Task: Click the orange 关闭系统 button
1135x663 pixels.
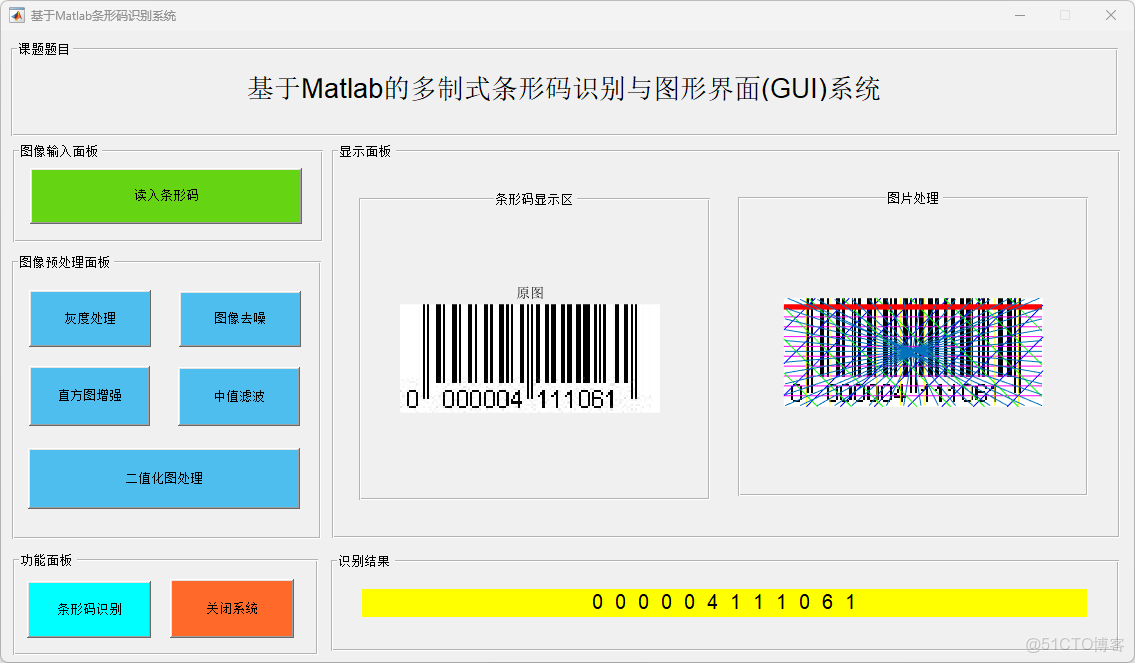Action: pyautogui.click(x=232, y=608)
